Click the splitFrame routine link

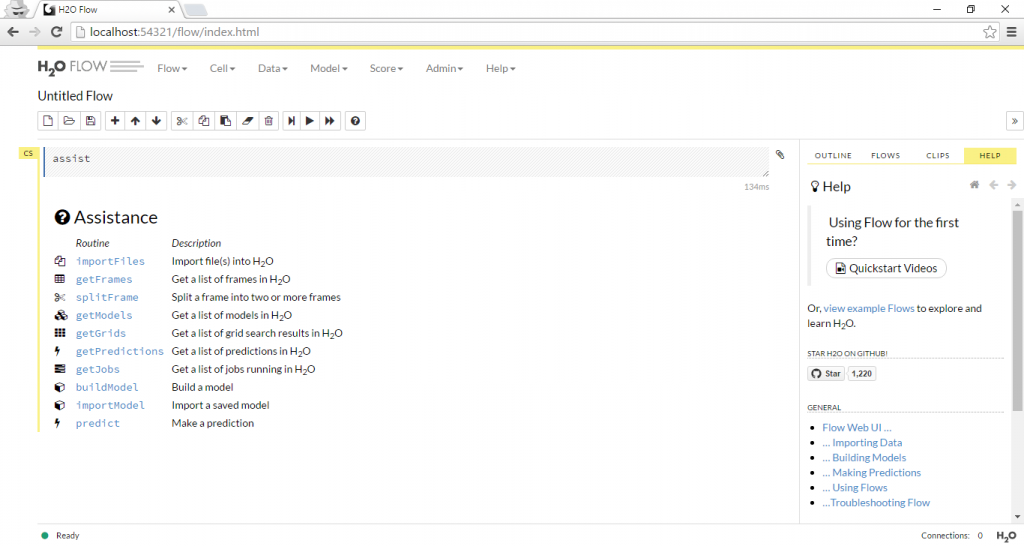(x=107, y=297)
